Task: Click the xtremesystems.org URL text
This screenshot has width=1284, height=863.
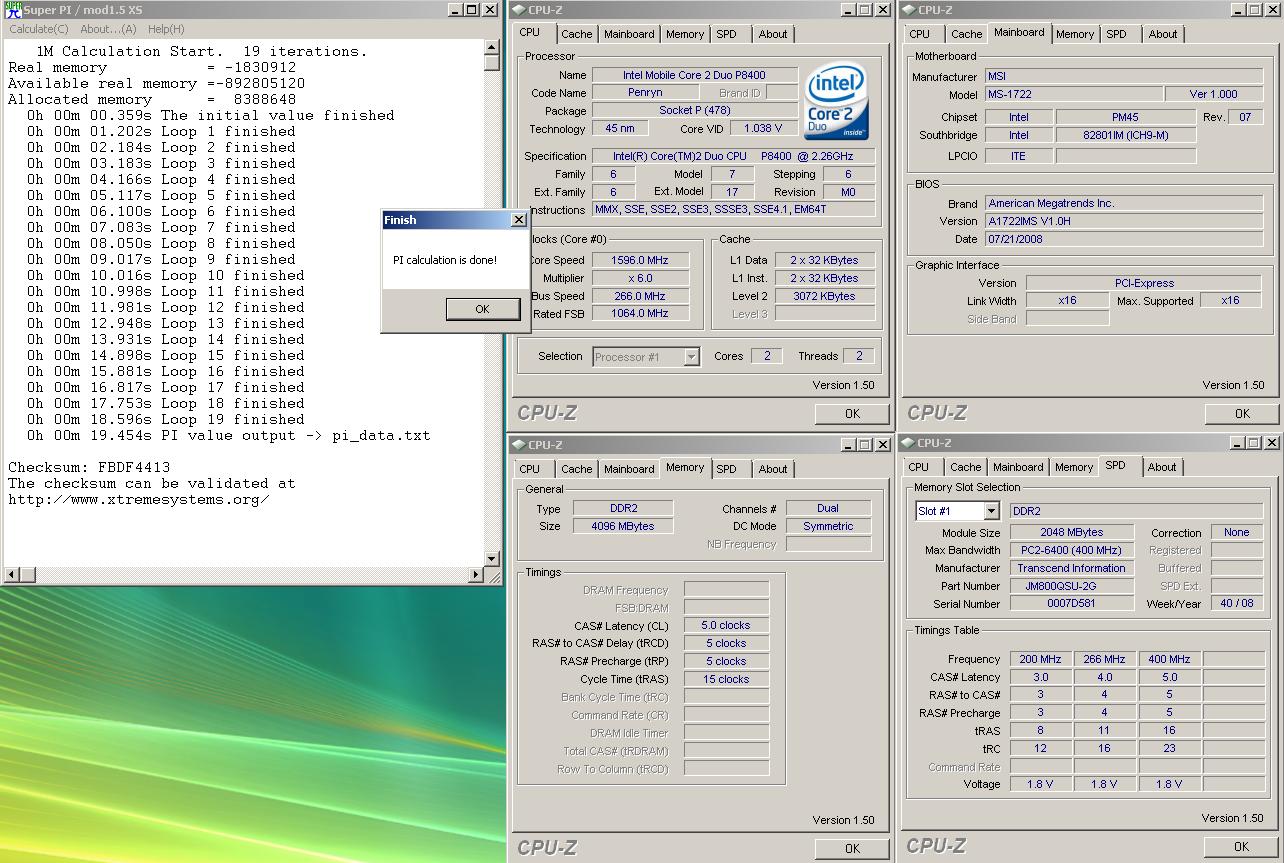Action: [x=139, y=499]
